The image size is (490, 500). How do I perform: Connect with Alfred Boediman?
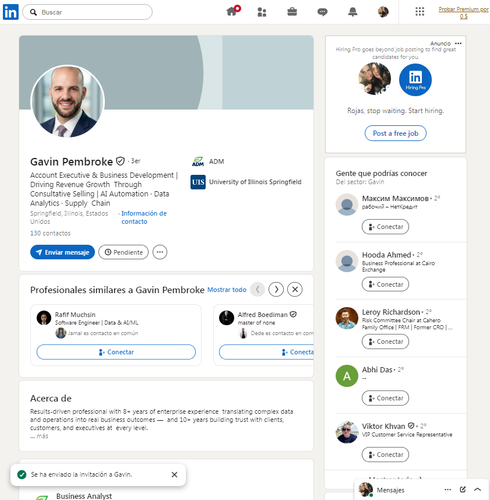click(266, 352)
